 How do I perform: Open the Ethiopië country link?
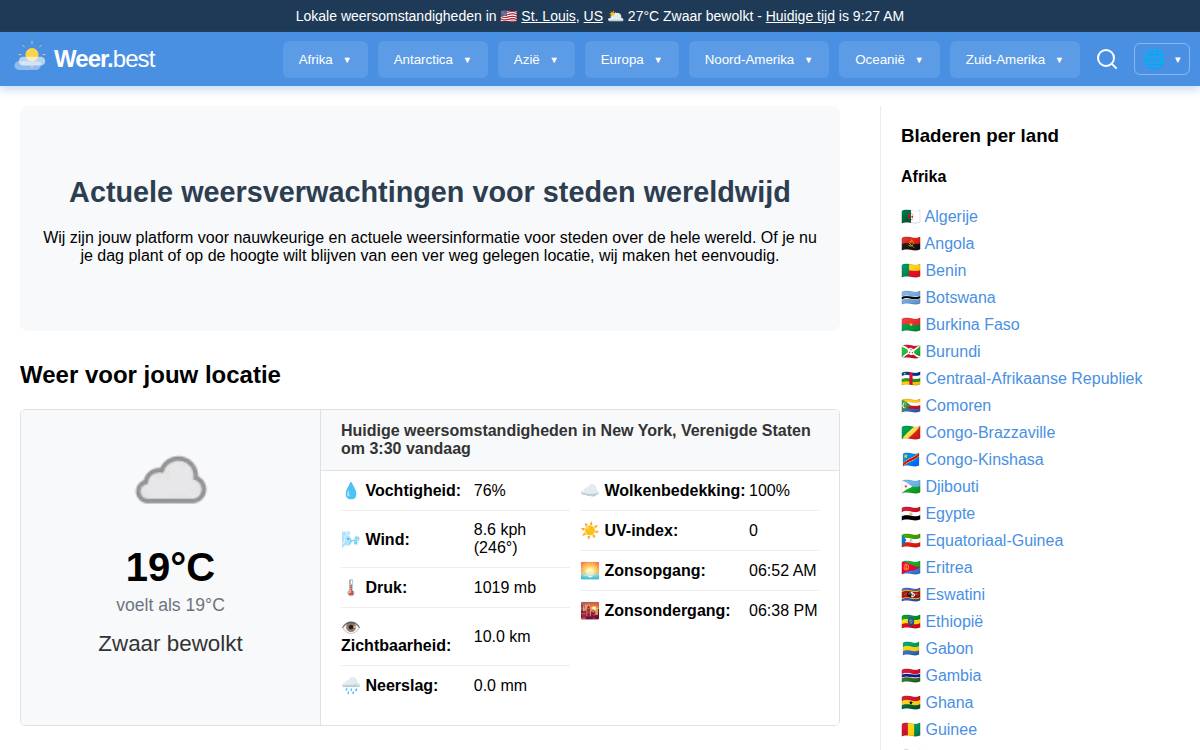954,622
